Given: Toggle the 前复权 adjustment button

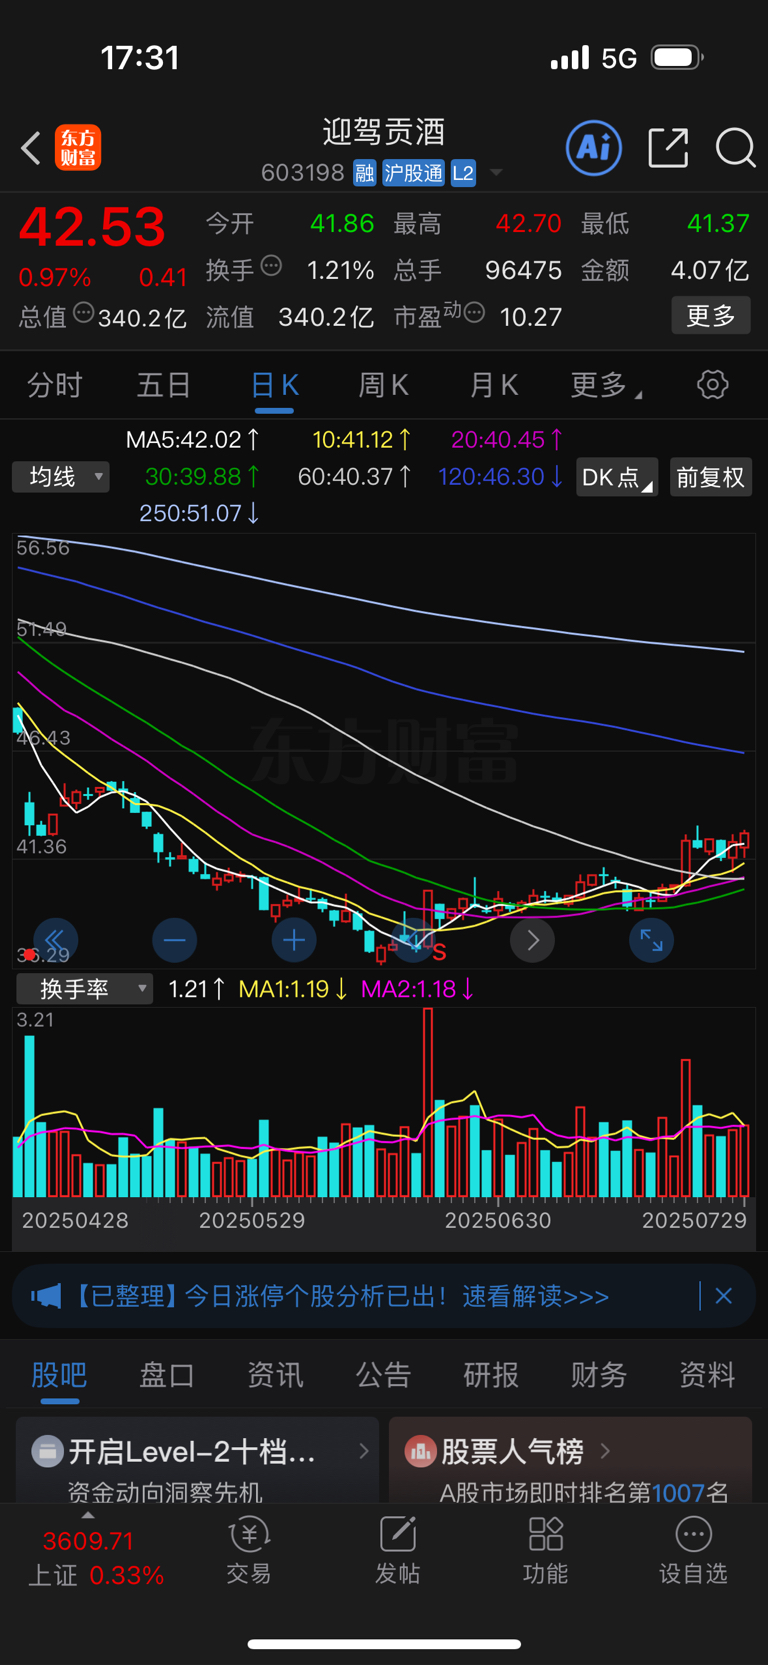Looking at the screenshot, I should click(711, 477).
